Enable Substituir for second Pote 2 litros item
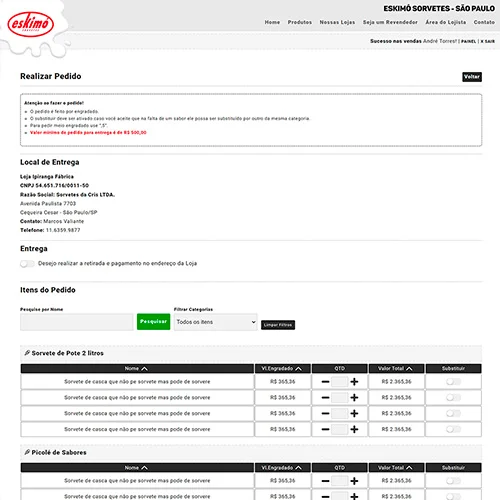Image resolution: width=500 pixels, height=500 pixels. tap(453, 397)
